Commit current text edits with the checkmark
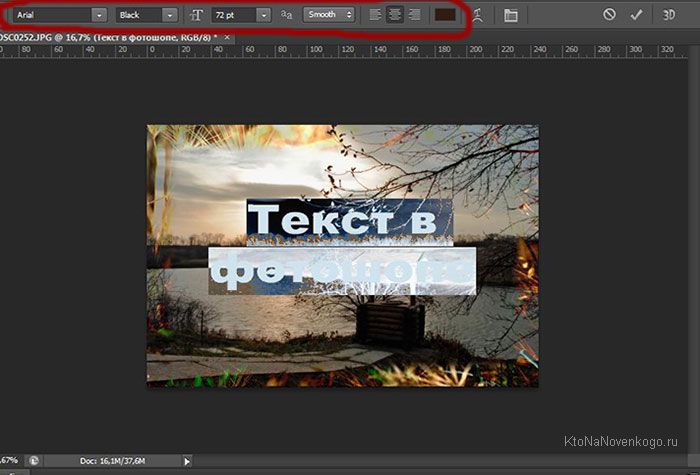Viewport: 700px width, 475px height. (x=636, y=15)
